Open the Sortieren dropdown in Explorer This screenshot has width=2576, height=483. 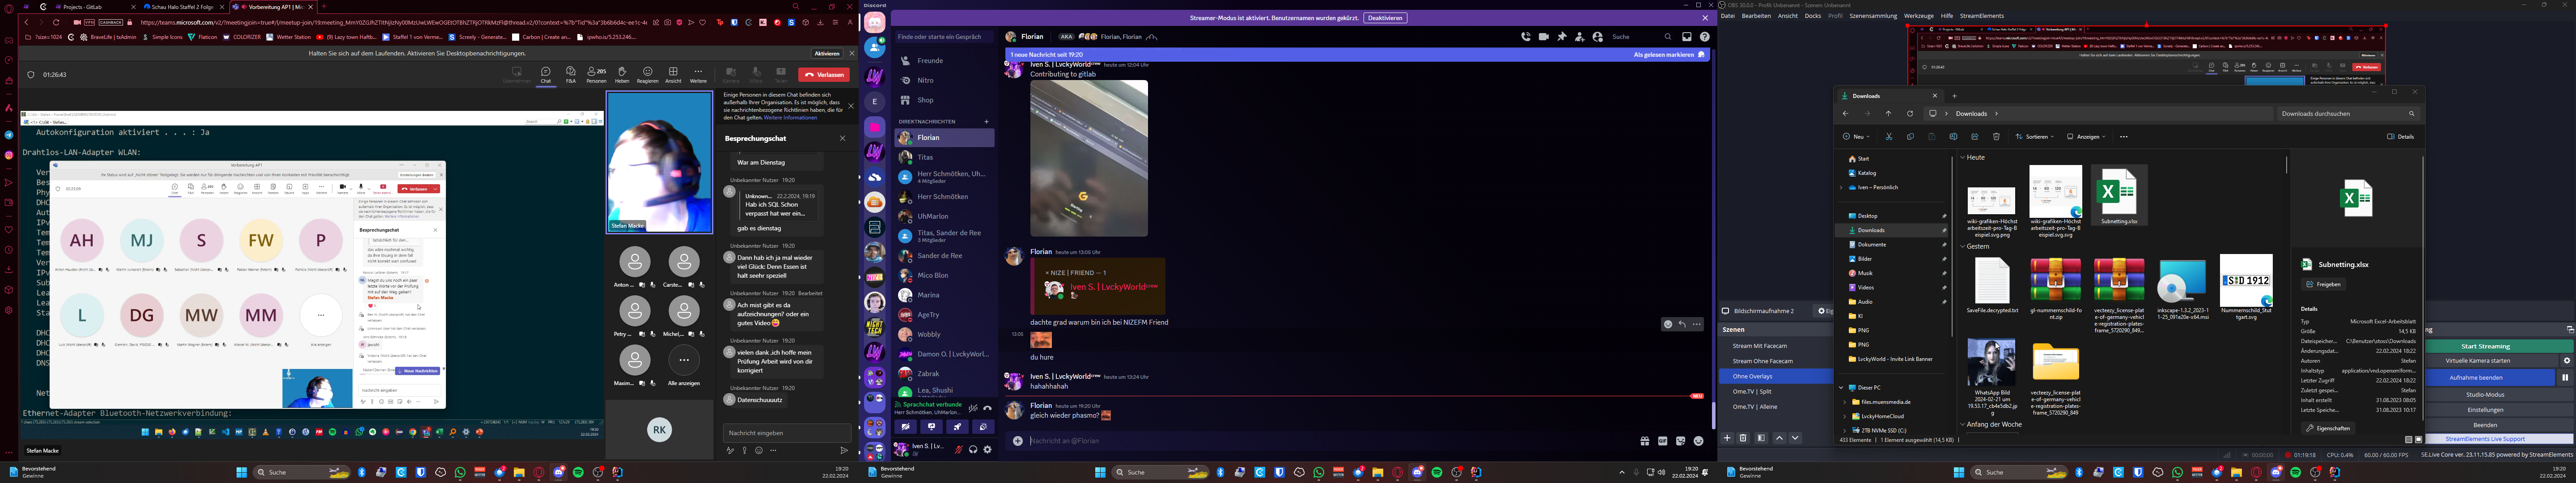[x=2035, y=137]
